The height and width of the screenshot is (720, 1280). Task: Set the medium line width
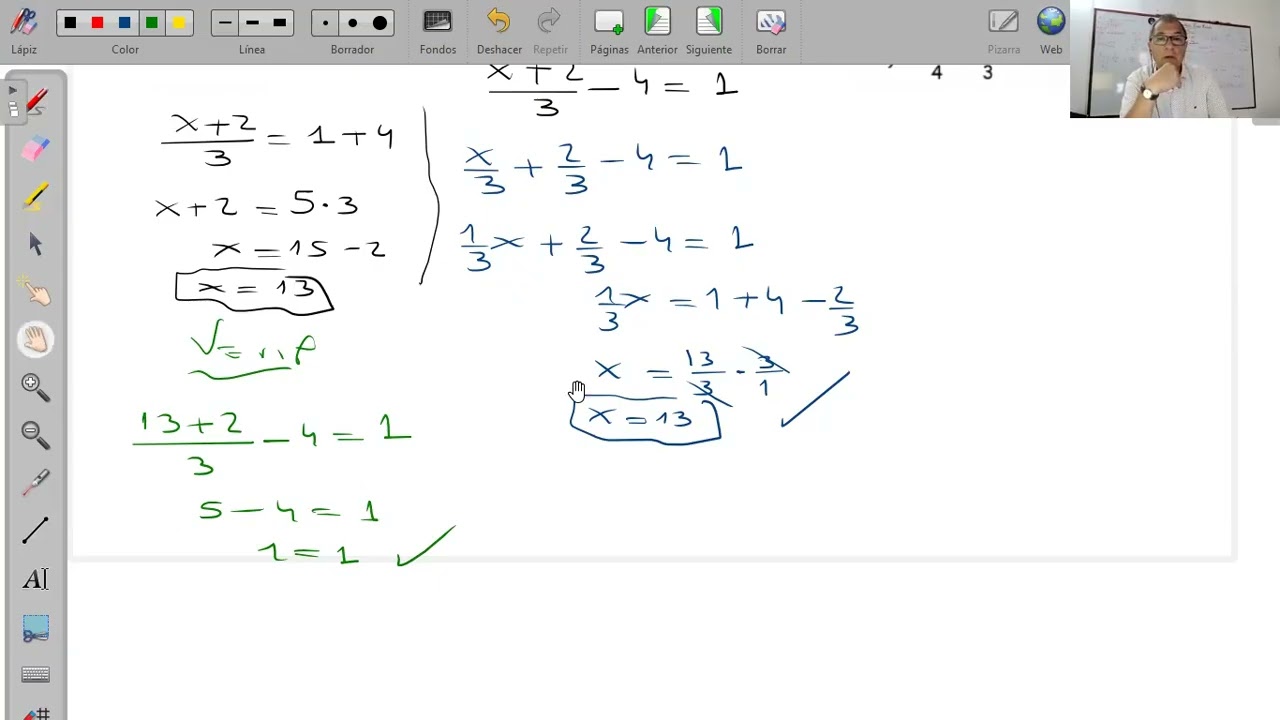[252, 23]
